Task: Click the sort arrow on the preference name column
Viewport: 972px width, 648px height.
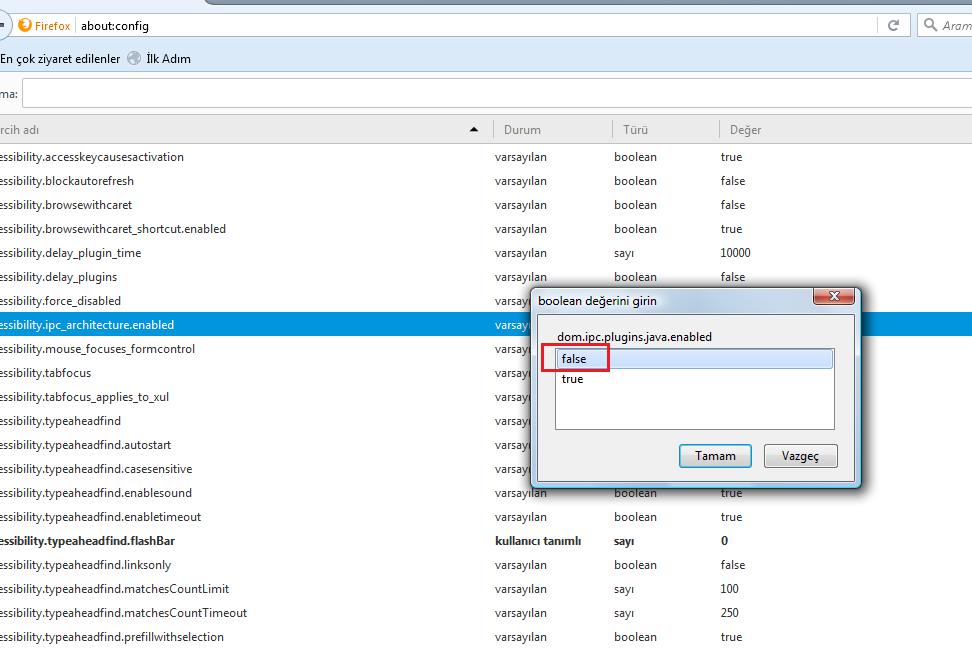Action: 474,129
